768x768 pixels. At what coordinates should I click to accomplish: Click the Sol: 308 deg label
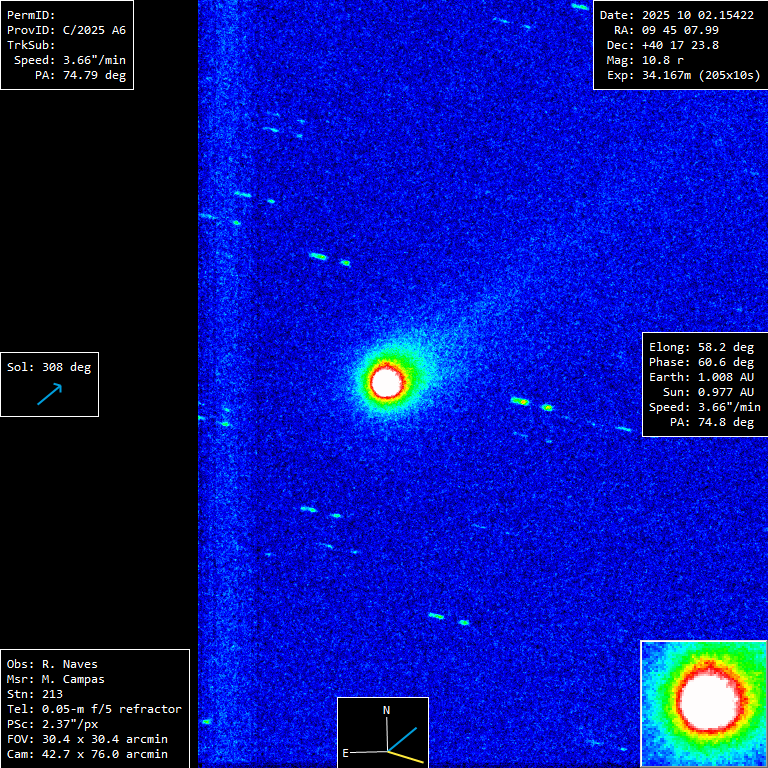49,367
